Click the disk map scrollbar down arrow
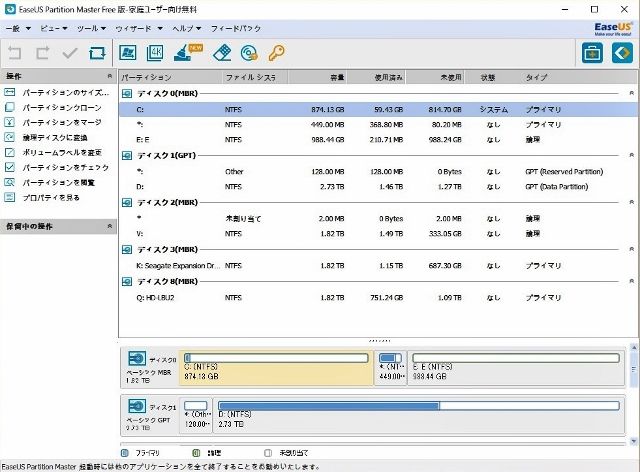The height and width of the screenshot is (472, 640). 634,441
